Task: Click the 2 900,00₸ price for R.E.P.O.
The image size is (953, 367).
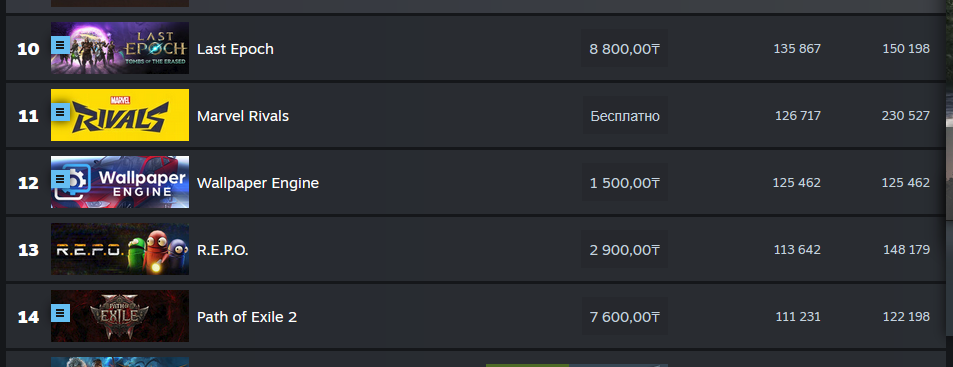Action: click(624, 250)
